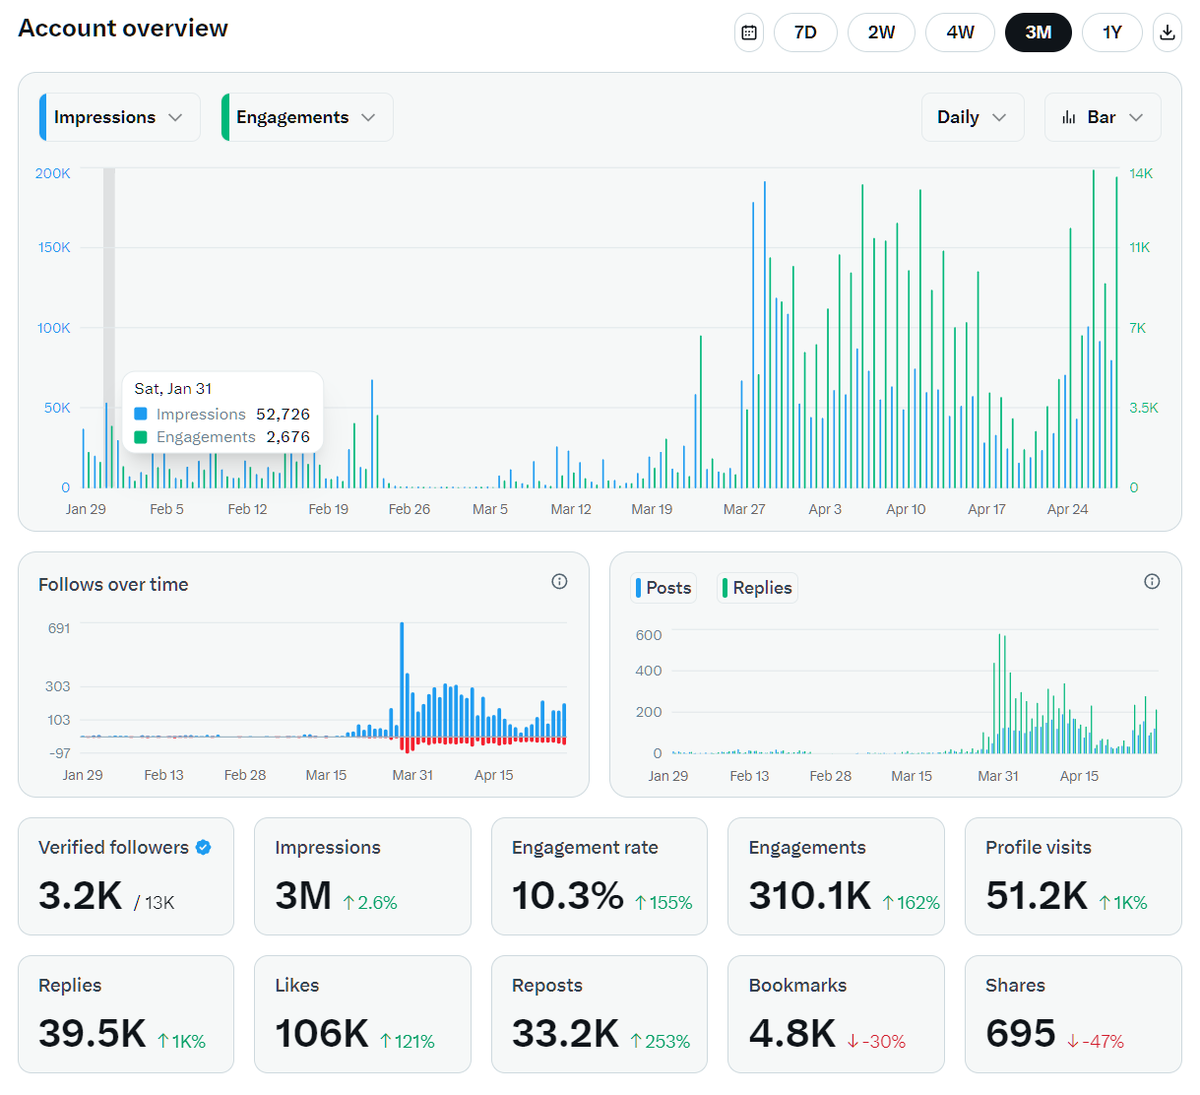Click the 200K impressions axis label
This screenshot has height=1095, width=1200.
(53, 173)
